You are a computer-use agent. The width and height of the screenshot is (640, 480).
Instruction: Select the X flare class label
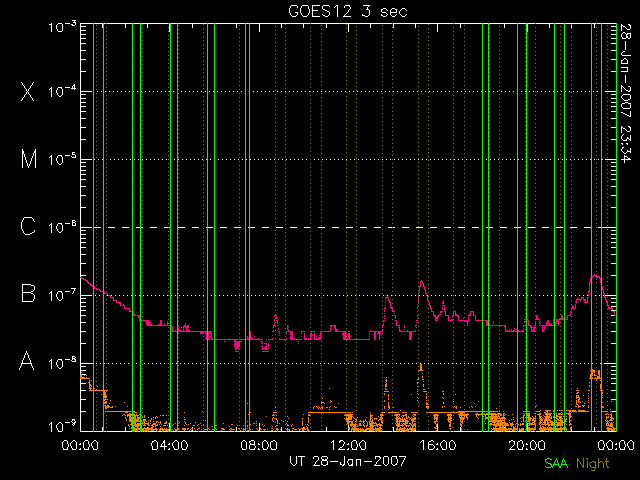(x=28, y=91)
